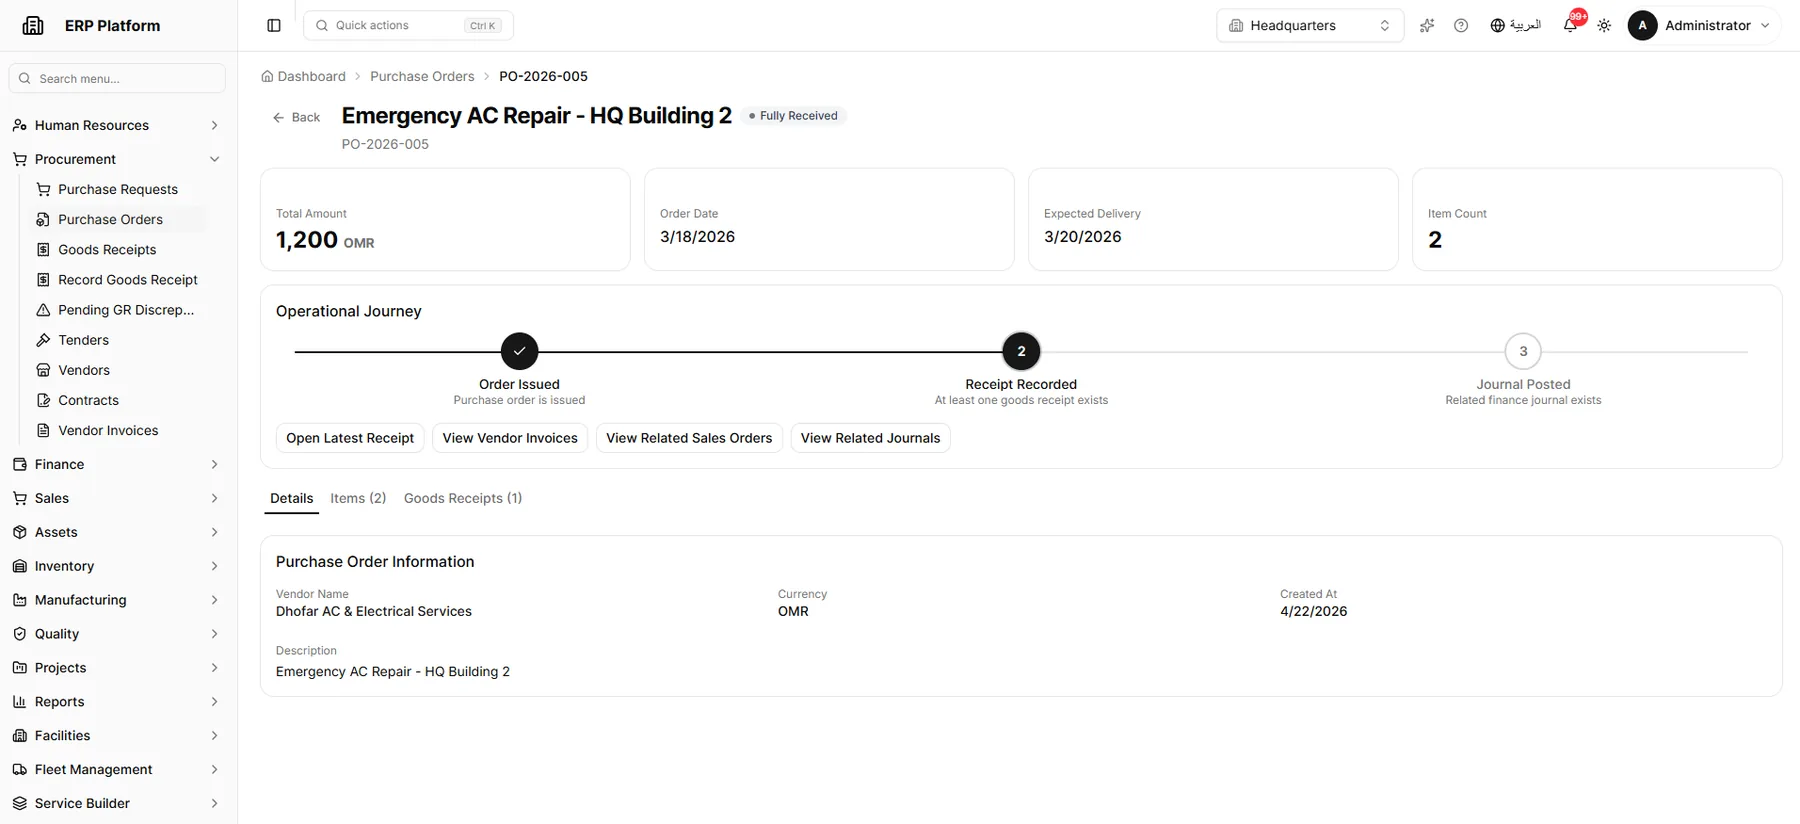Open Vendors sidebar item
The width and height of the screenshot is (1800, 824).
118,369
